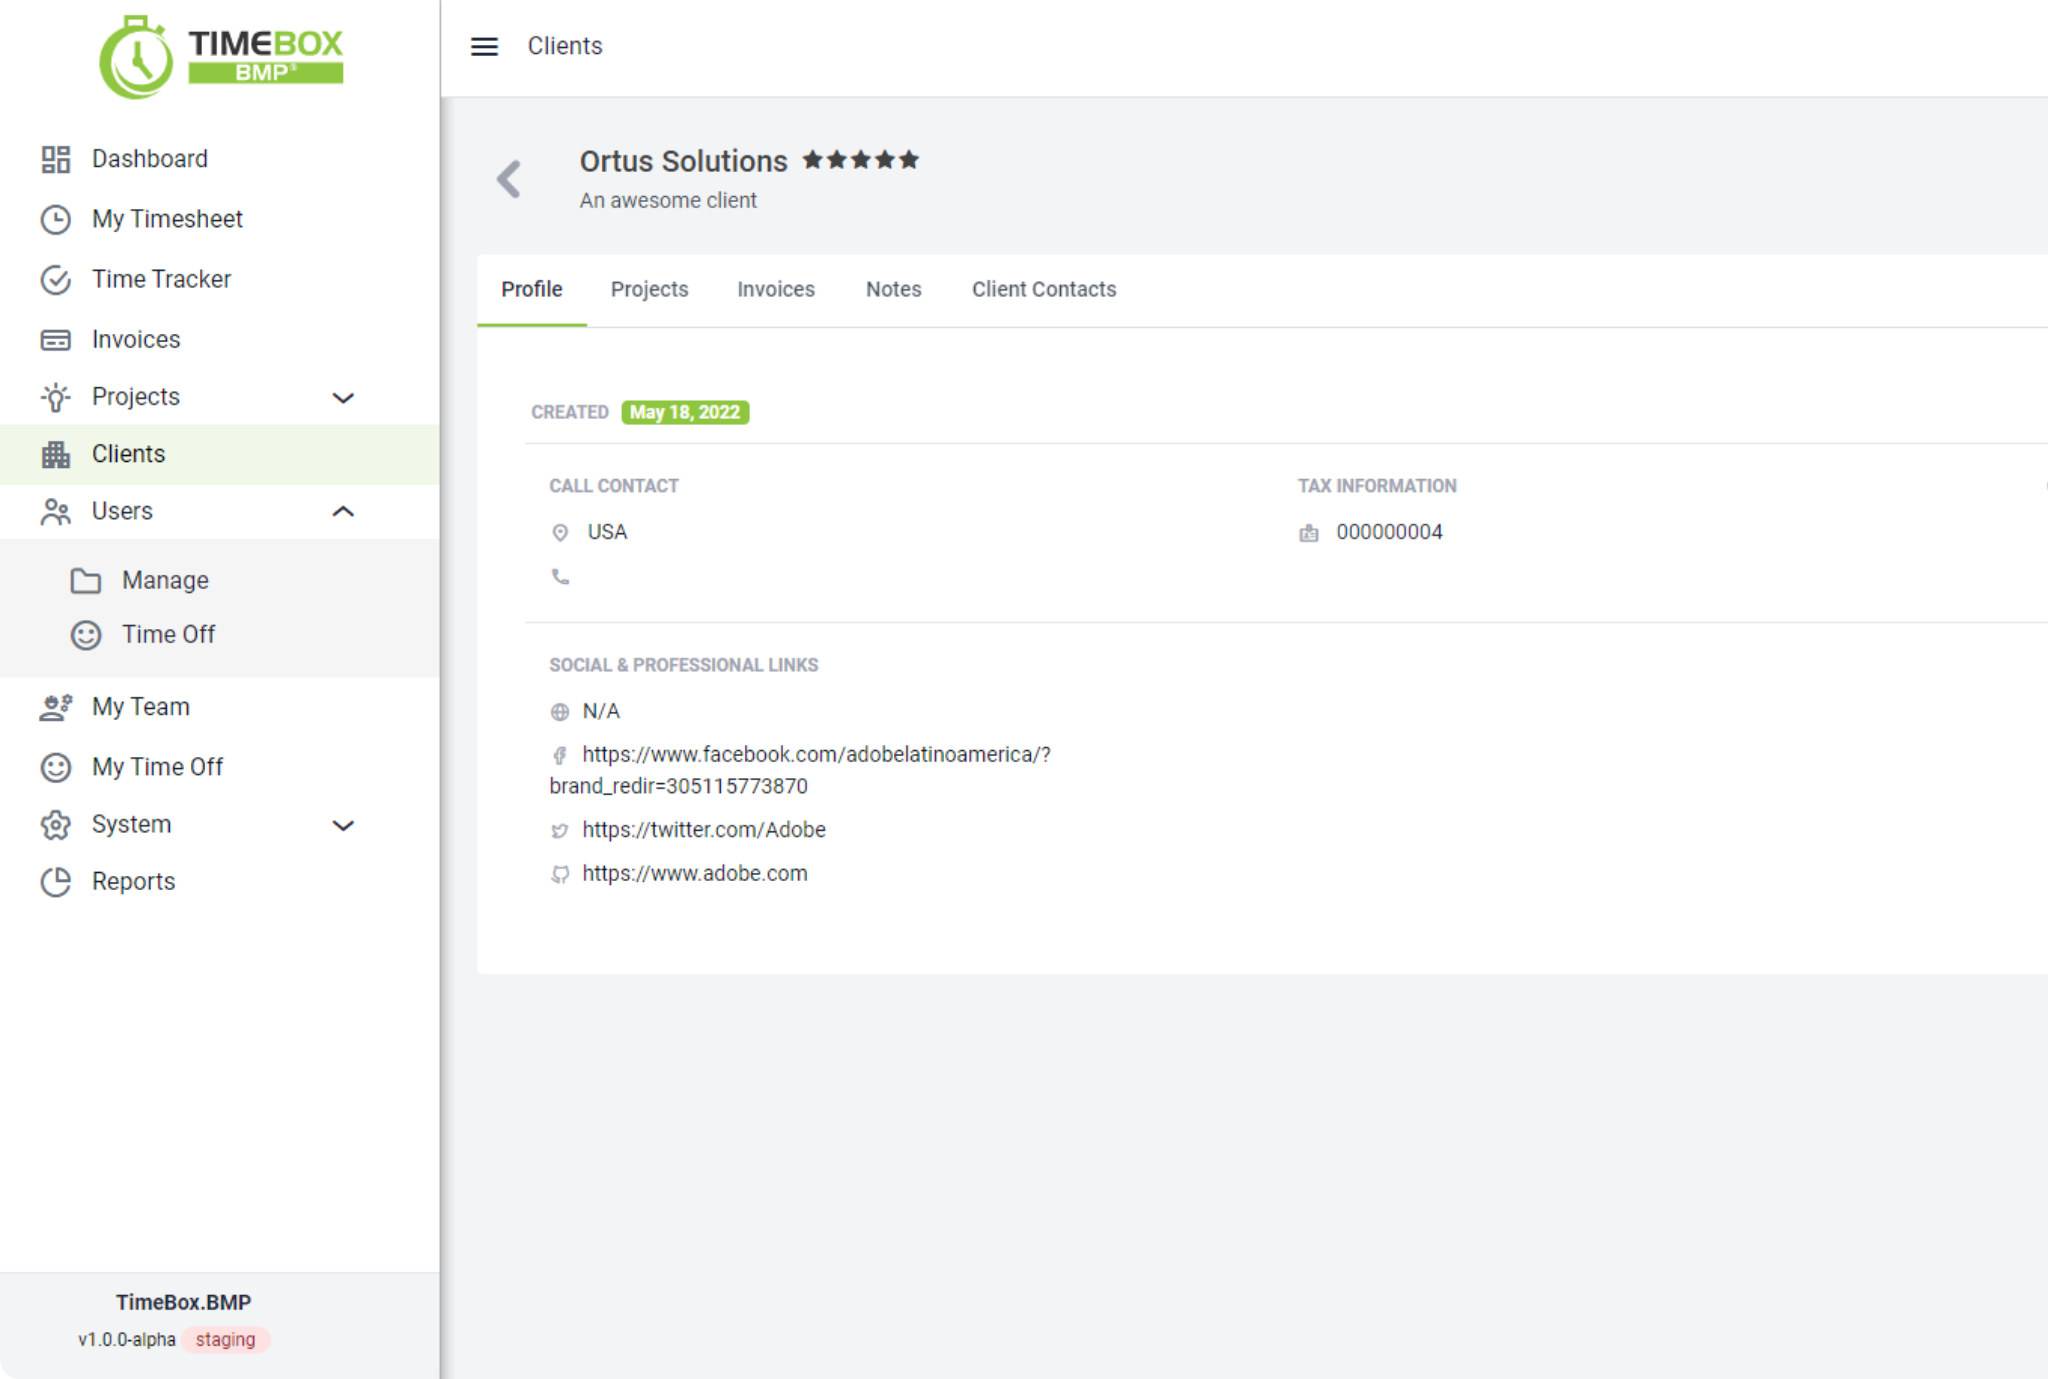
Task: Click the Time Off smiley icon
Action: pos(86,635)
